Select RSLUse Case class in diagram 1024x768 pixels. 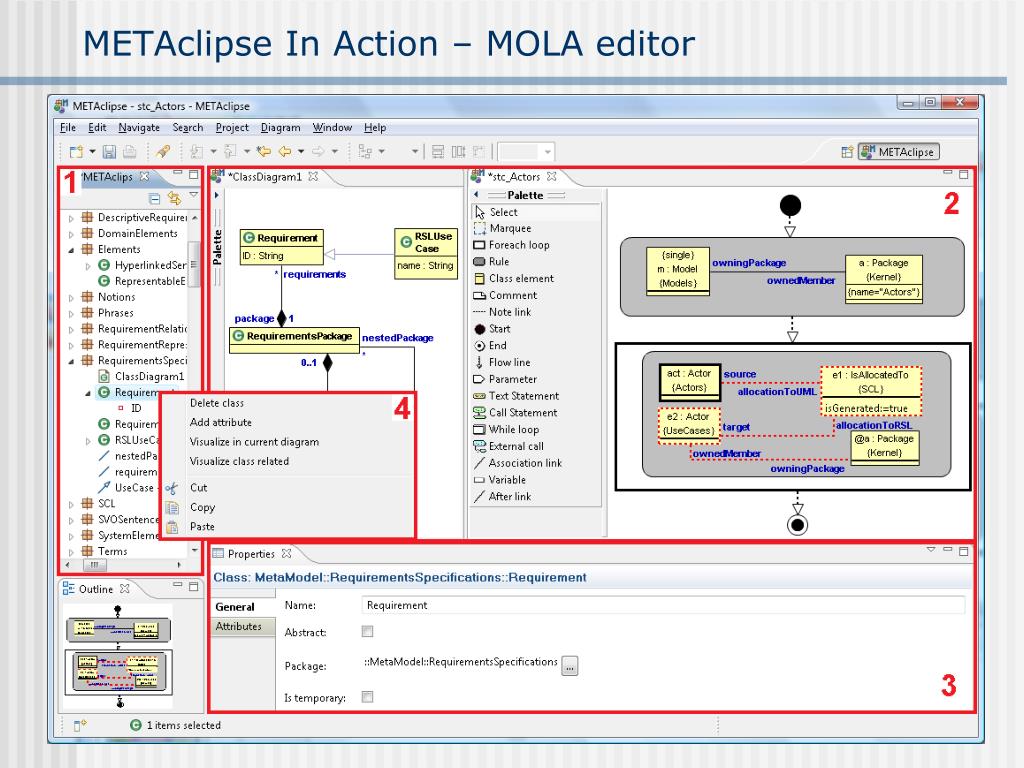click(425, 254)
